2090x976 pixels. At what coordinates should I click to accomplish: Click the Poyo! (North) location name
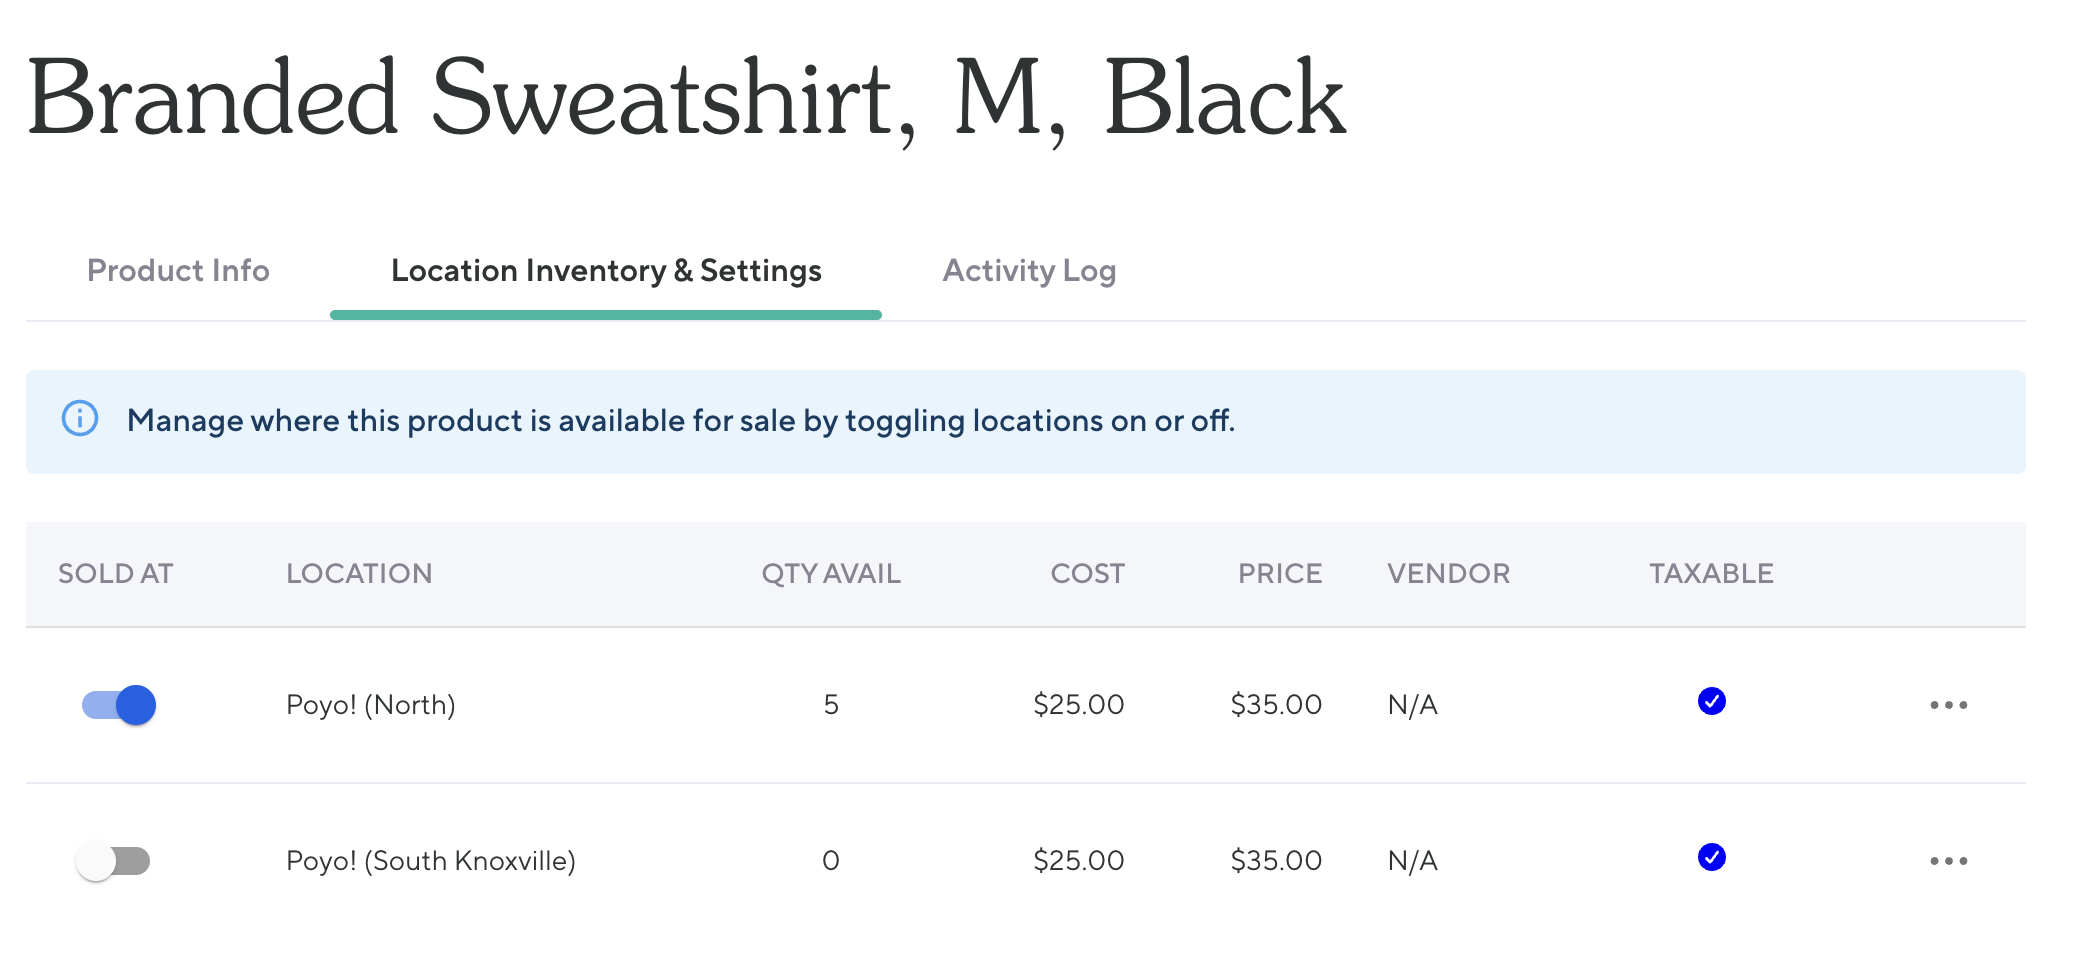(371, 705)
